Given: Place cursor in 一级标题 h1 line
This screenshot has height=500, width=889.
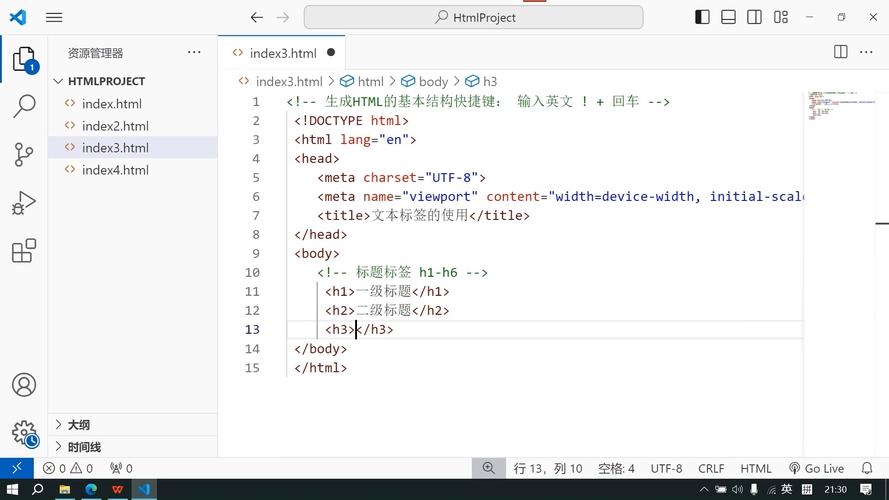Looking at the screenshot, I should [x=387, y=291].
